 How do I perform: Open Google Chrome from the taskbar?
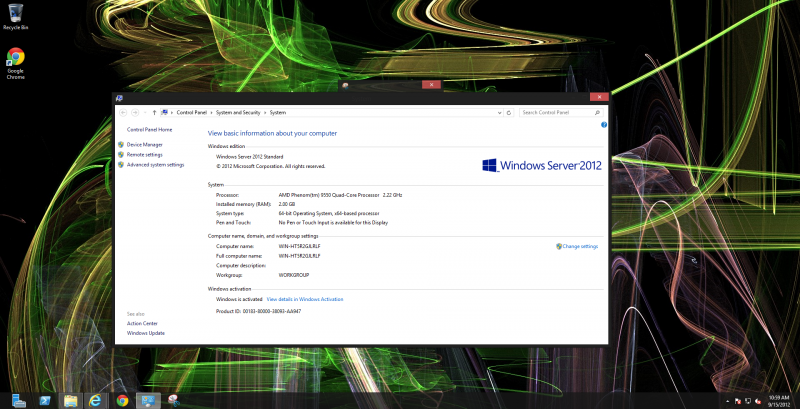pyautogui.click(x=122, y=401)
